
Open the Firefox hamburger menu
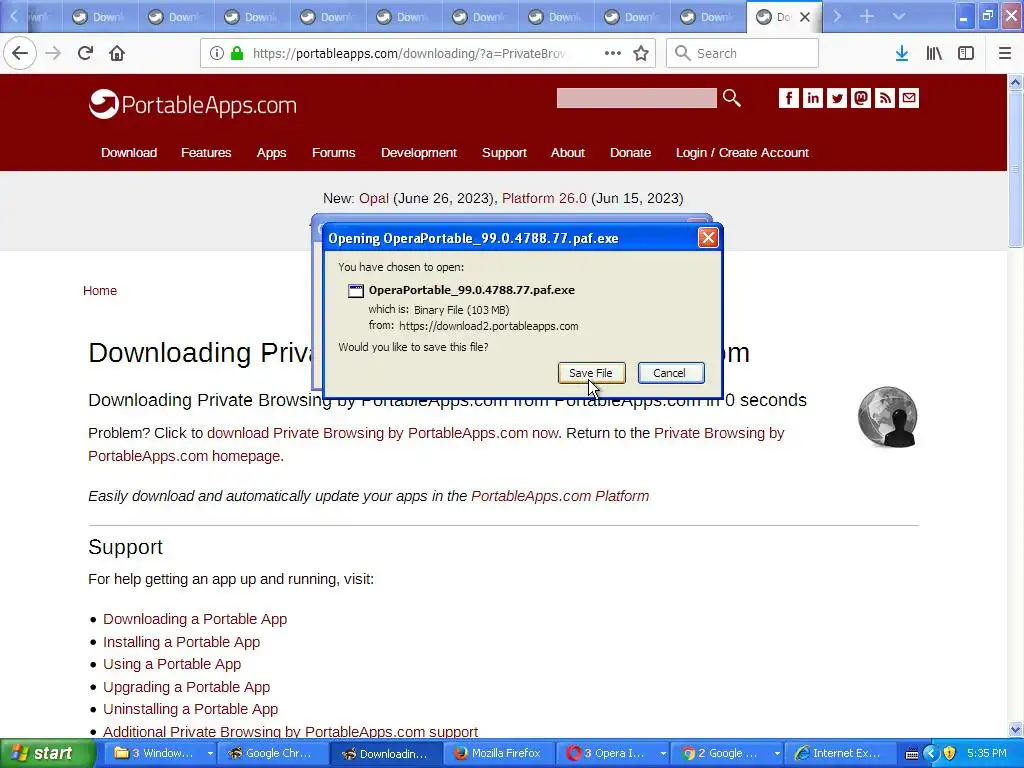[1005, 53]
